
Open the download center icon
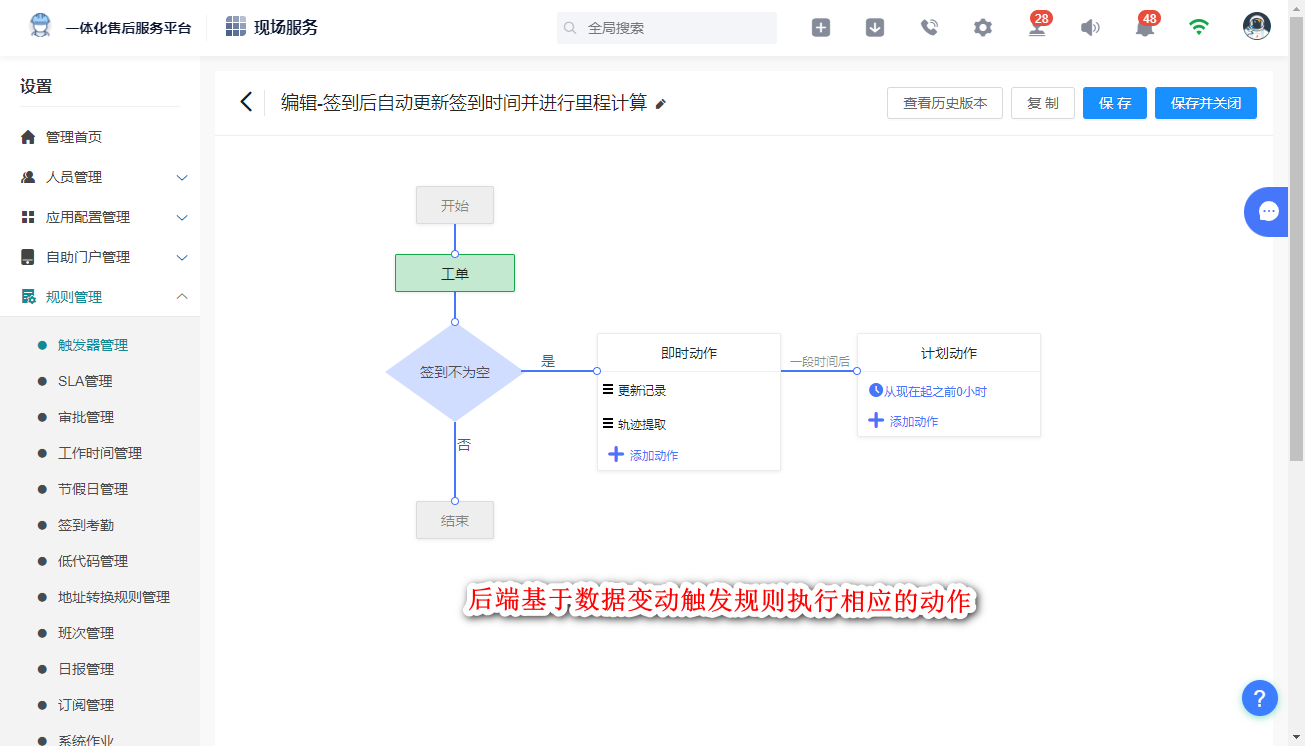click(x=874, y=28)
